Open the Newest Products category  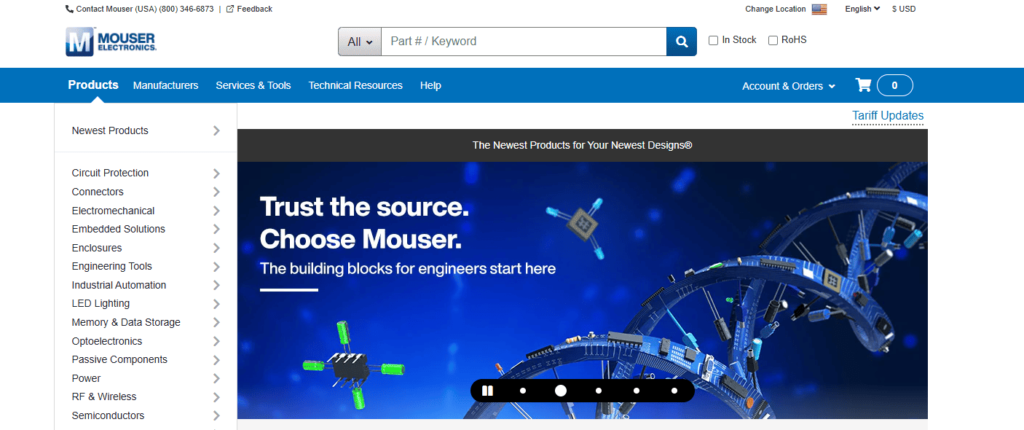tap(110, 131)
